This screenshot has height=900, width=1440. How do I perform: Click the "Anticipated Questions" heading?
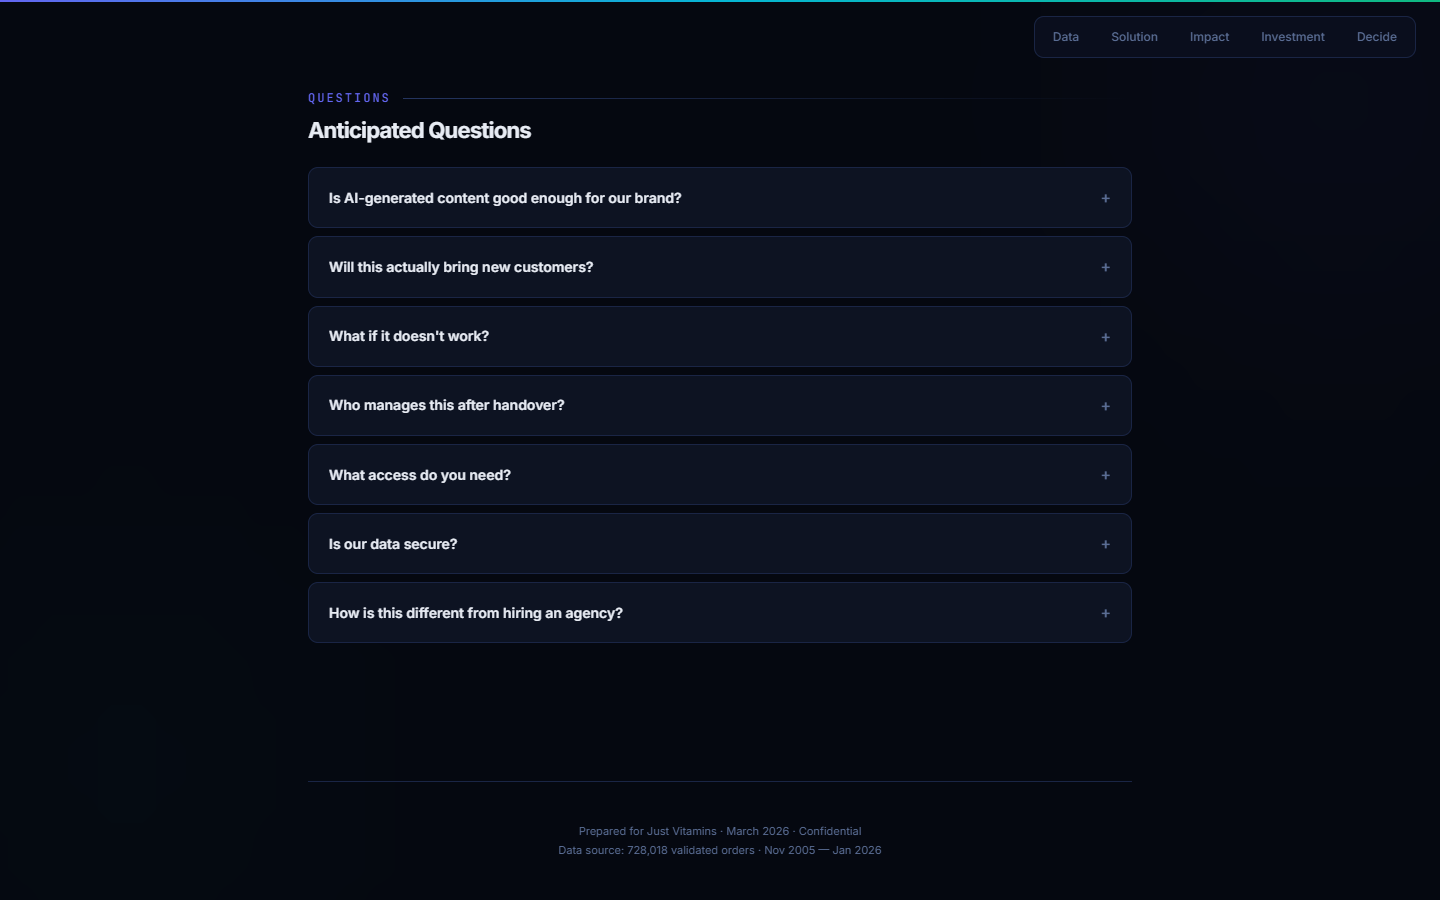(419, 131)
